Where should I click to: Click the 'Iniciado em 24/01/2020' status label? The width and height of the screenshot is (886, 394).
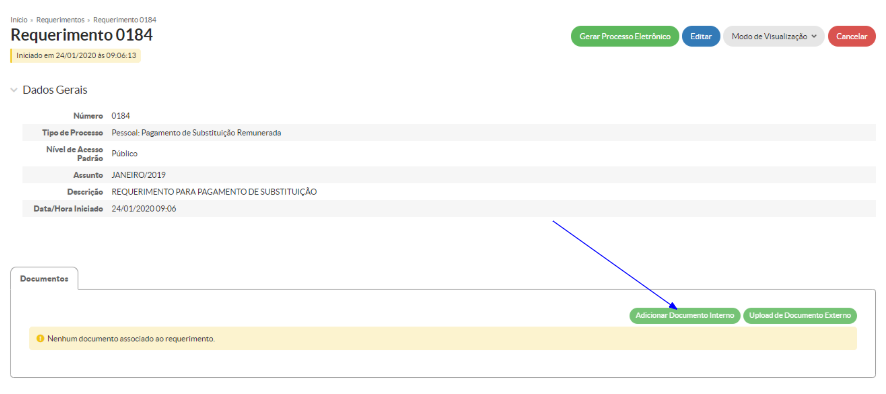click(x=76, y=55)
